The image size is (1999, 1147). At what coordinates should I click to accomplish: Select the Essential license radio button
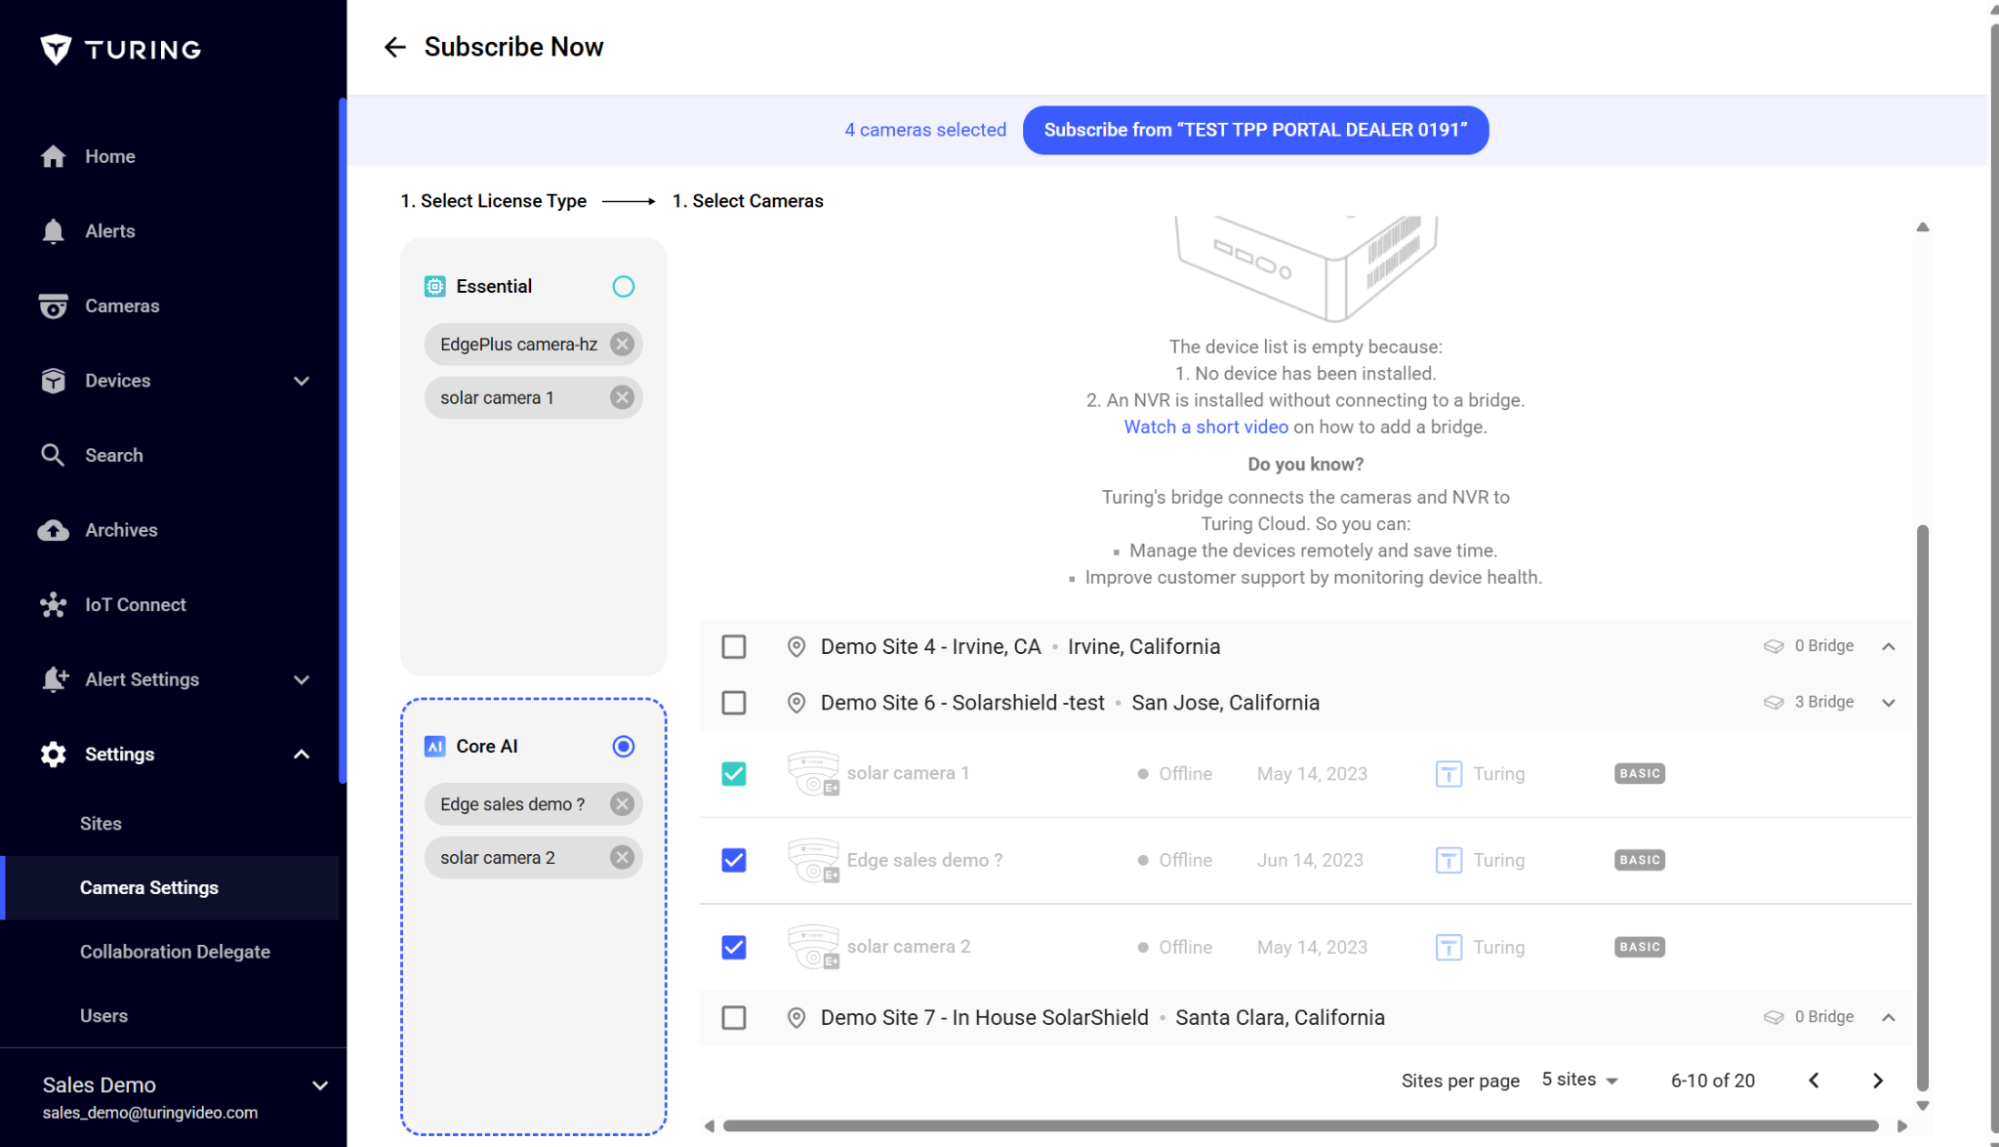pyautogui.click(x=623, y=287)
